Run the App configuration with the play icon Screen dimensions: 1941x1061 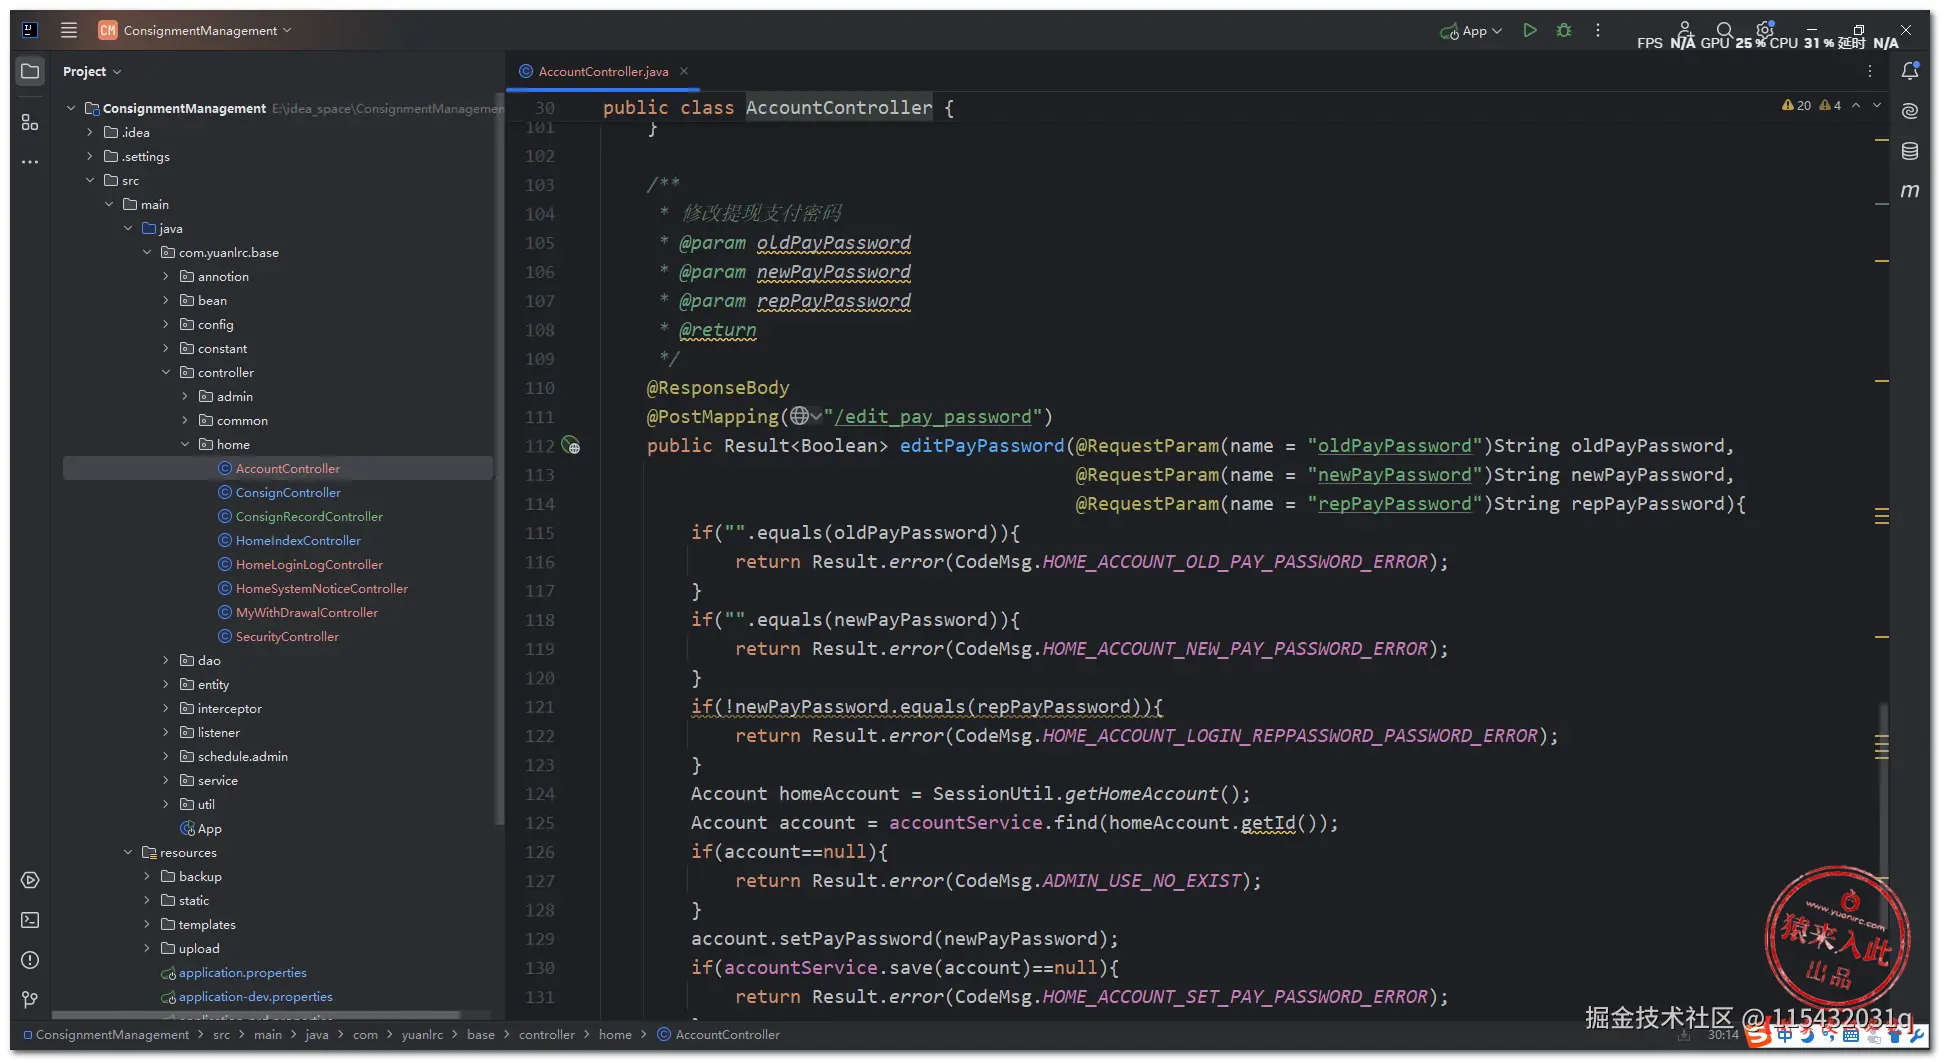point(1530,30)
